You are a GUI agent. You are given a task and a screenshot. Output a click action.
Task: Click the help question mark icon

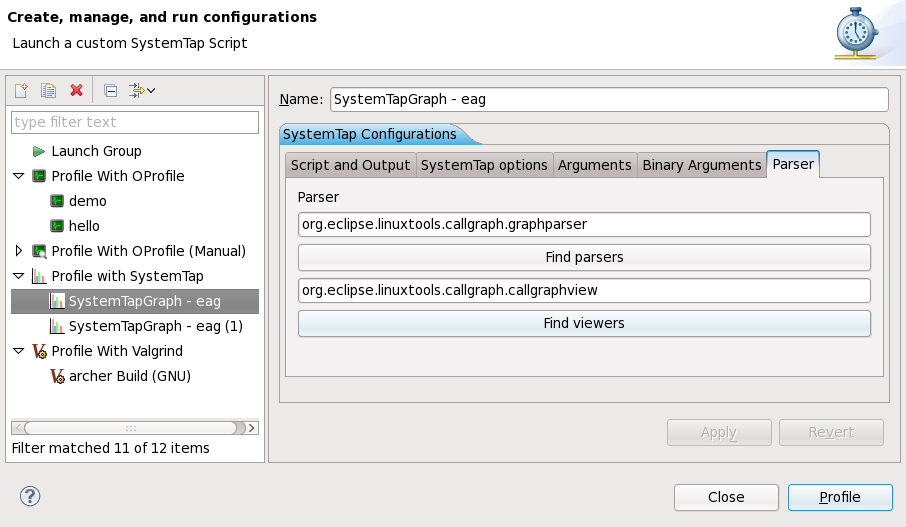coord(30,496)
